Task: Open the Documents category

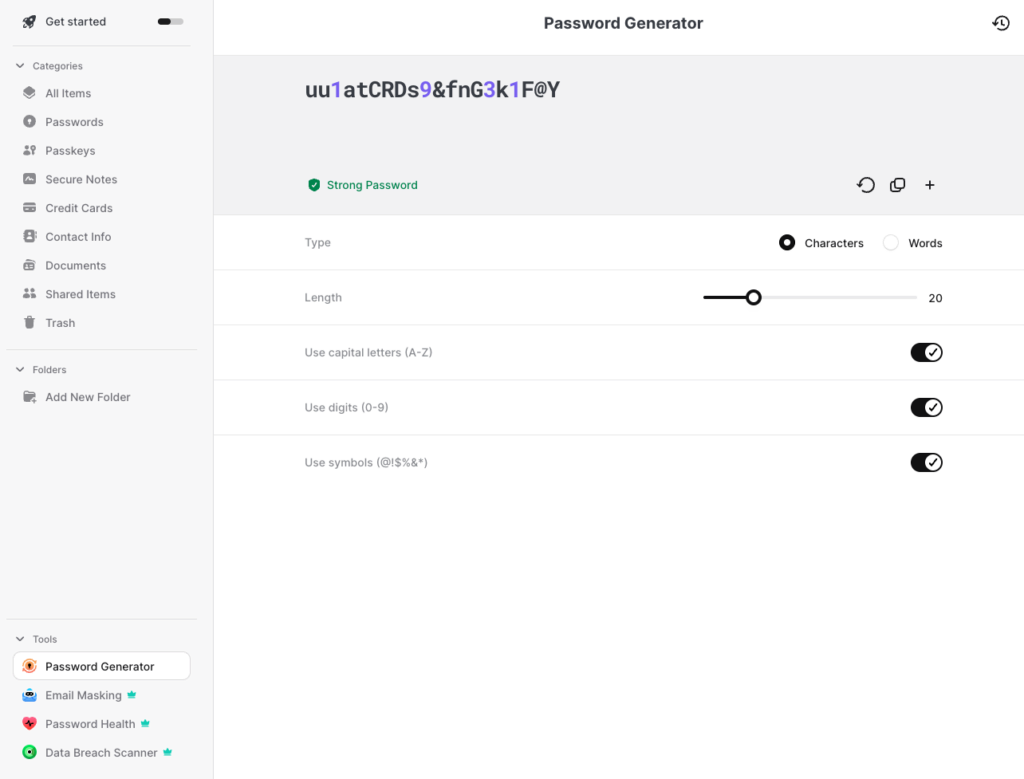Action: click(x=76, y=266)
